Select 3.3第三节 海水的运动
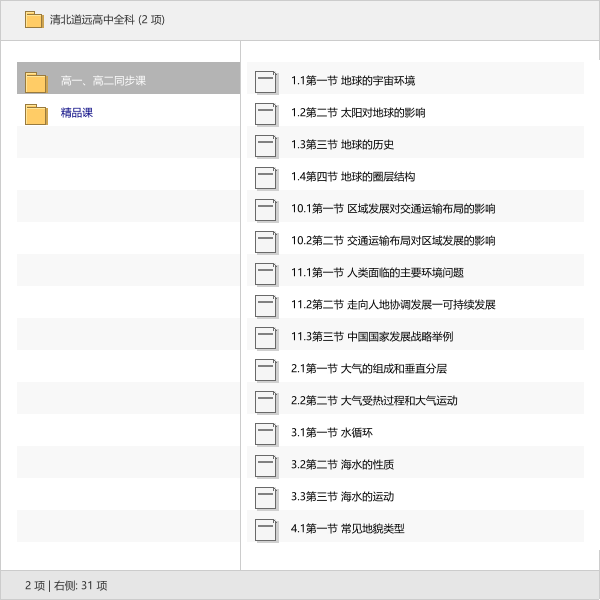This screenshot has height=600, width=600. coord(342,497)
